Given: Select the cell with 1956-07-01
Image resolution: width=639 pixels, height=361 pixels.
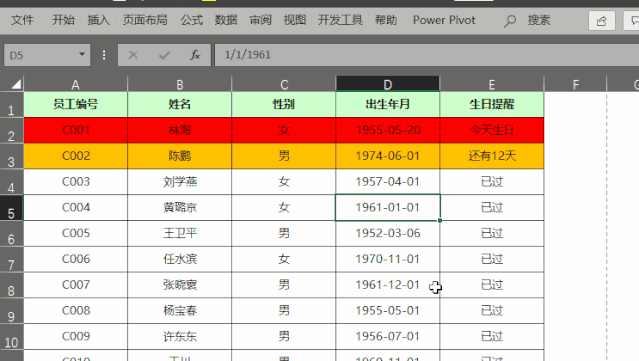Looking at the screenshot, I should pyautogui.click(x=388, y=336).
